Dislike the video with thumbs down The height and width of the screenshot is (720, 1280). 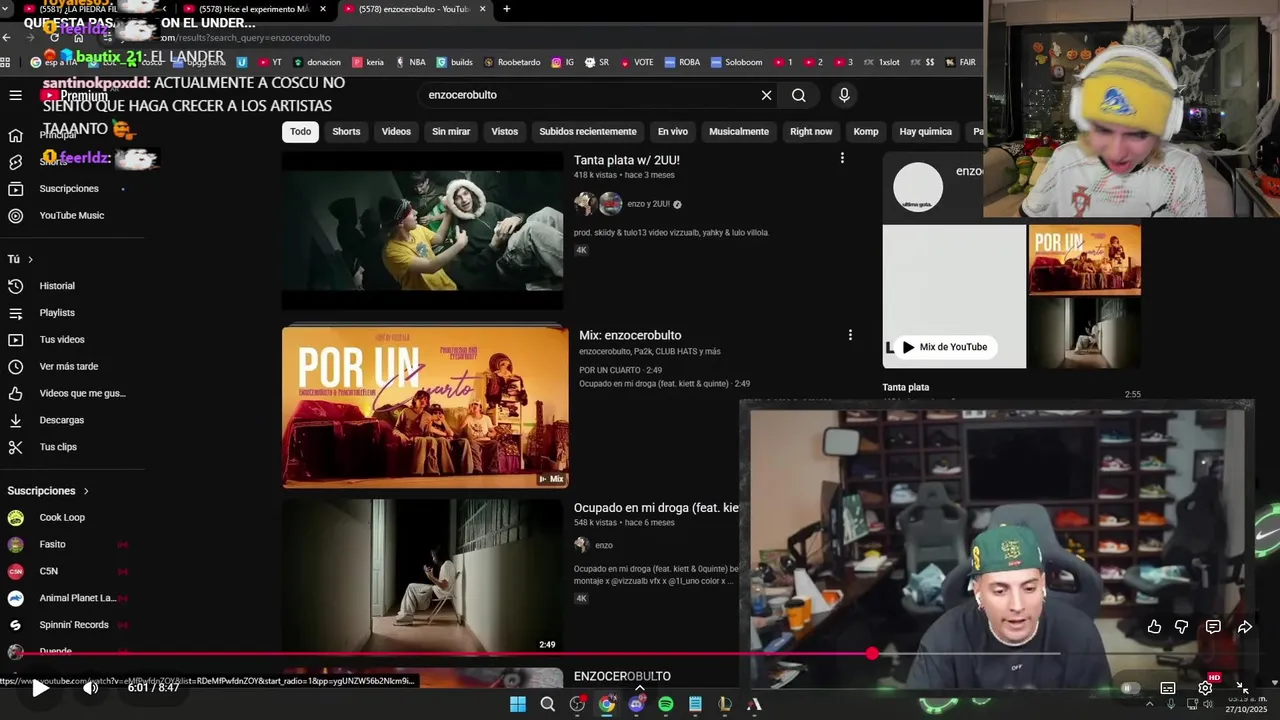[1182, 627]
